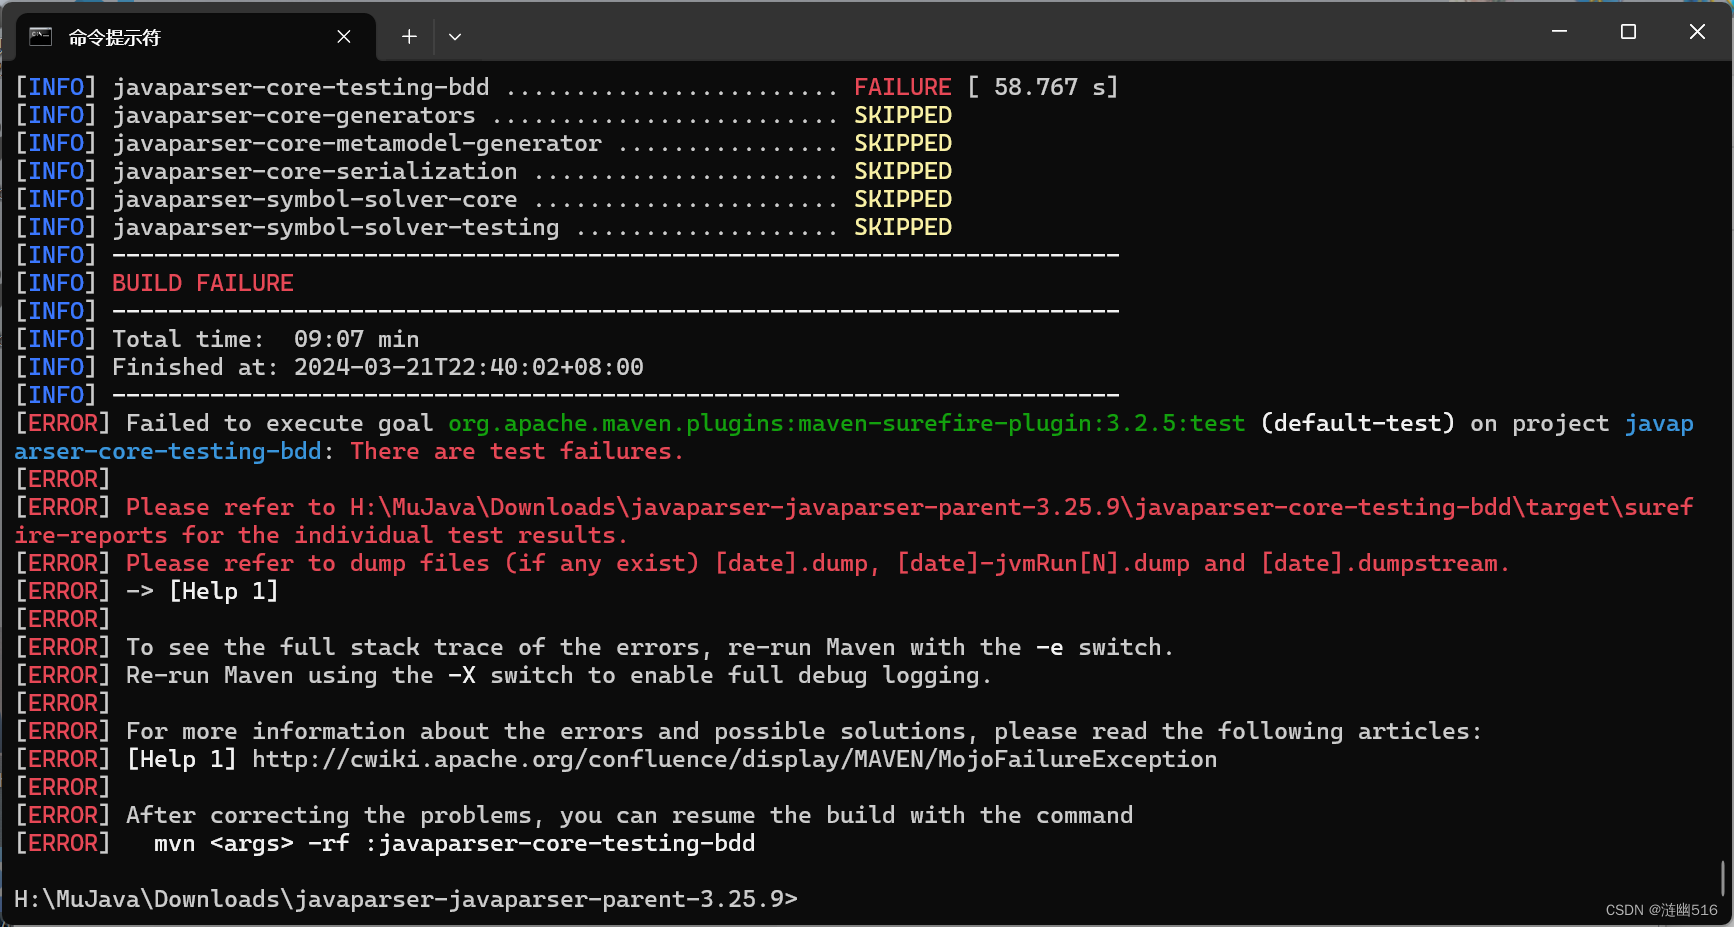Screen dimensions: 1734x927
Task: Open a new terminal tab with the plus icon
Action: [x=408, y=36]
